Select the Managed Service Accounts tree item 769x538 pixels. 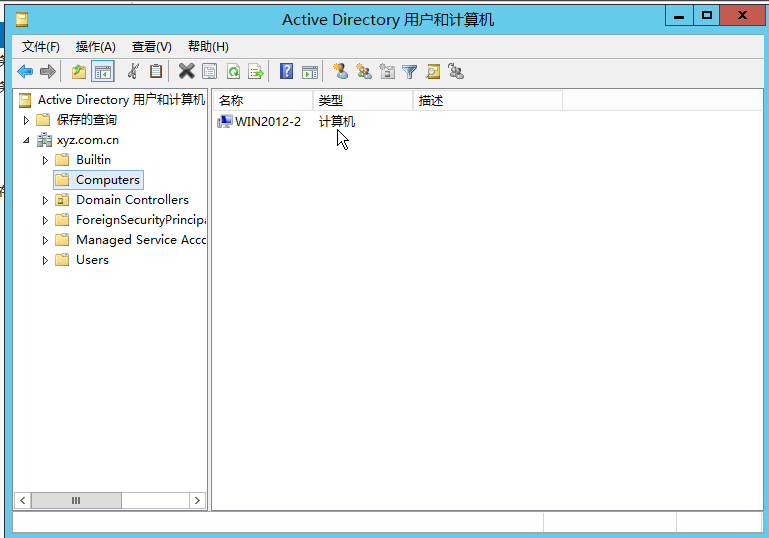point(140,240)
